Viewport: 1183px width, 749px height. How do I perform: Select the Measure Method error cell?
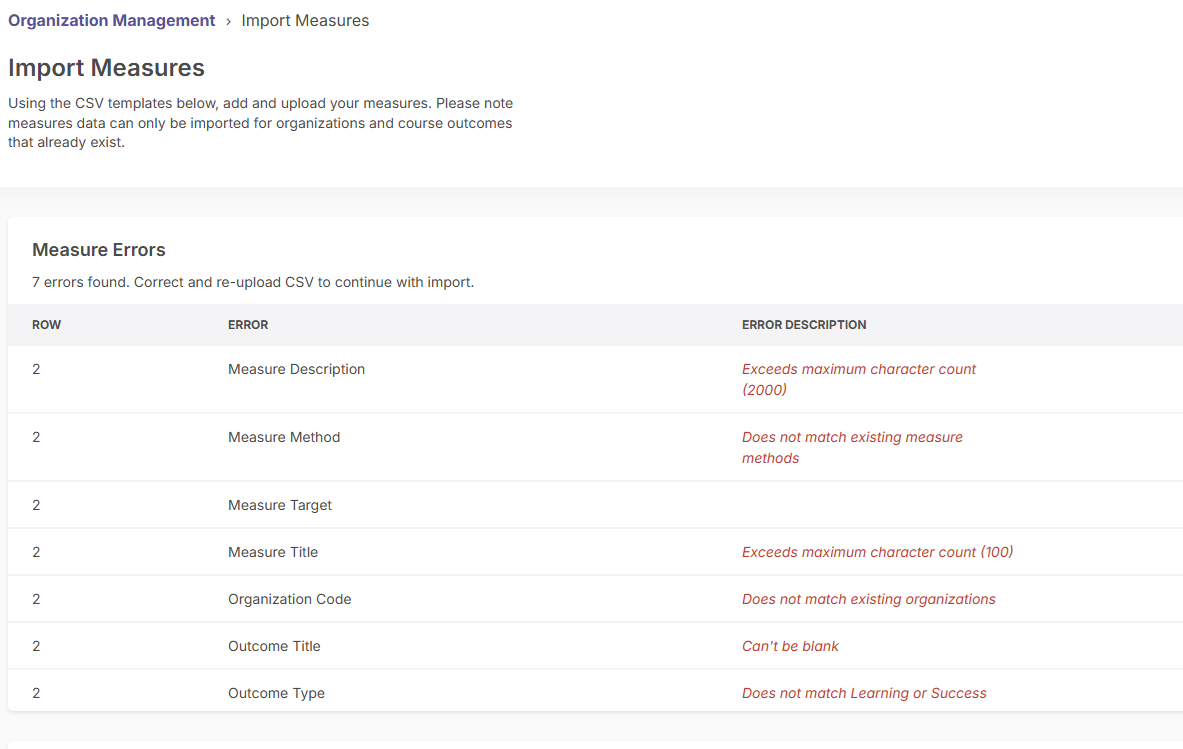click(x=284, y=437)
